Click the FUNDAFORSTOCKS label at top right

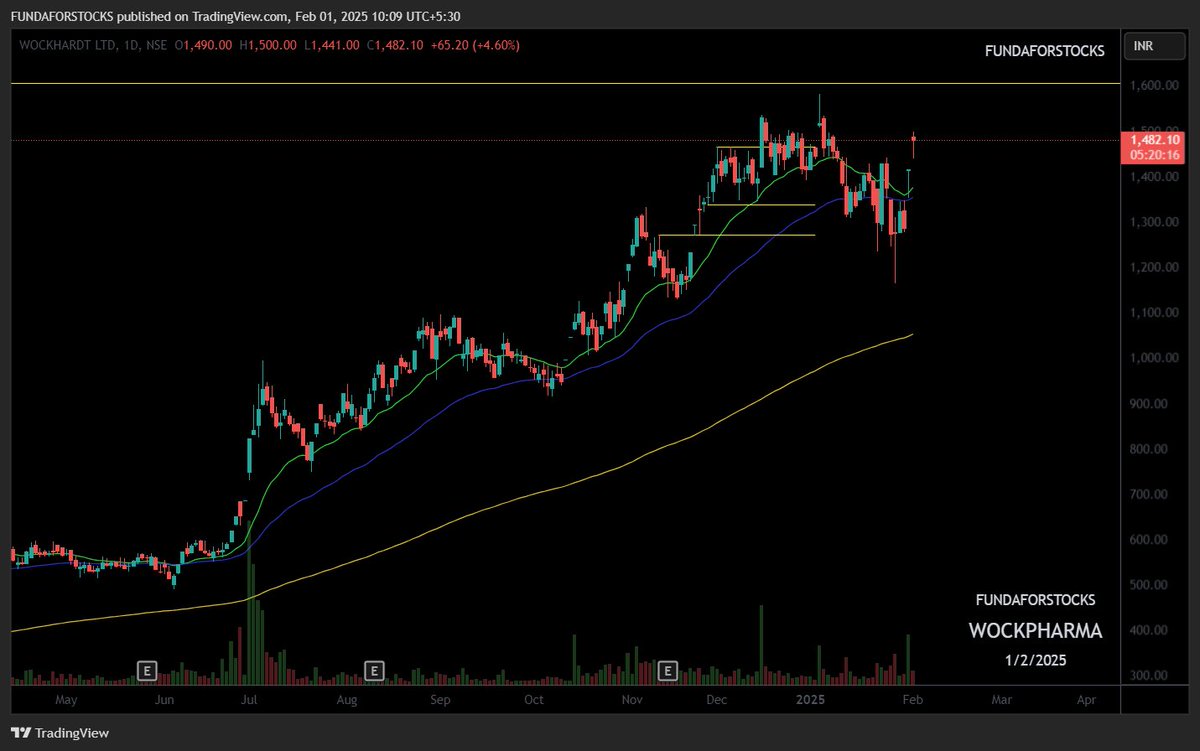(x=1045, y=50)
